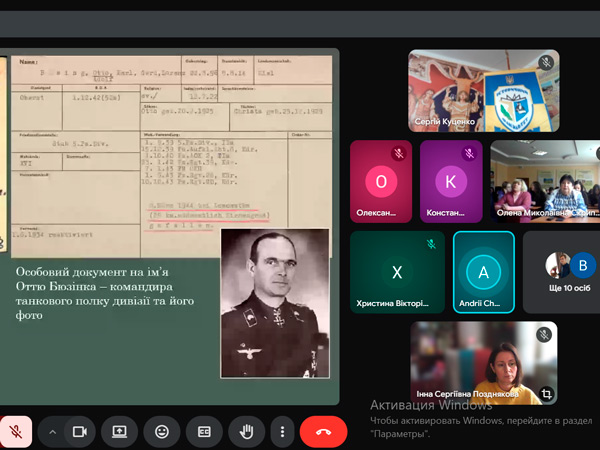Click the present screen icon
Screen dimensions: 600x450
119,432
